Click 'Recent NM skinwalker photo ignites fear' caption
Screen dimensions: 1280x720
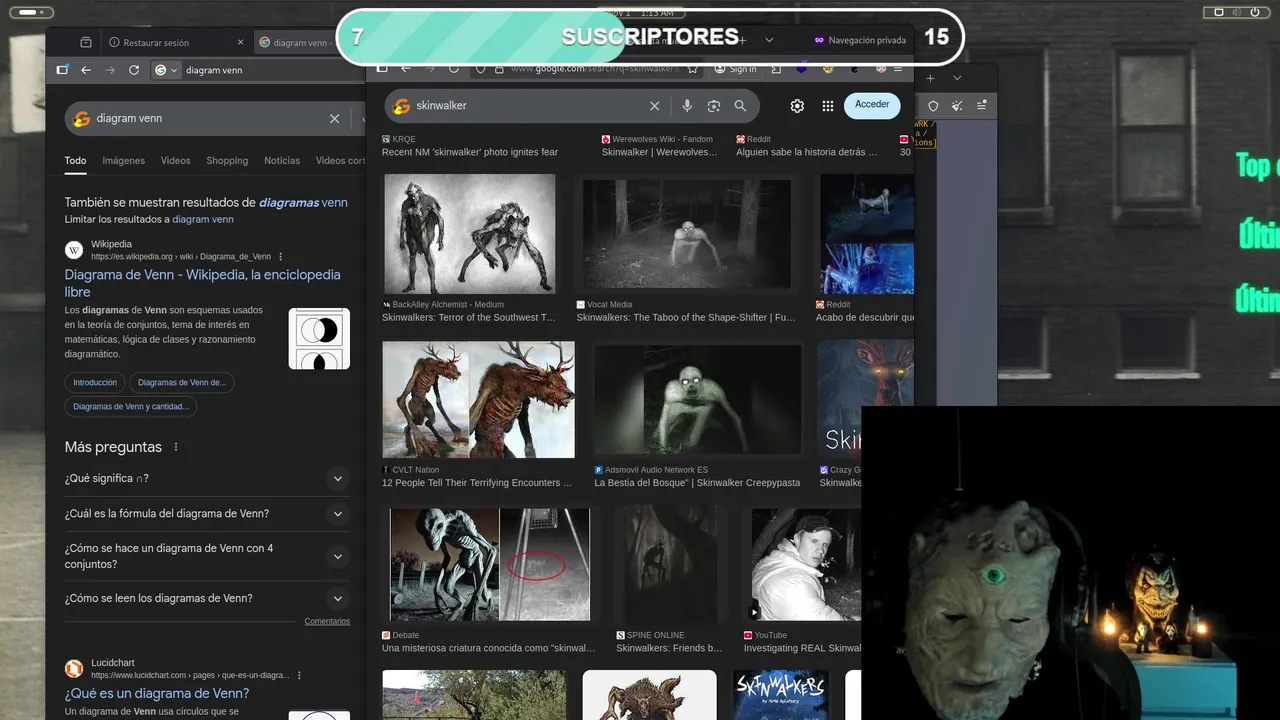(x=470, y=152)
